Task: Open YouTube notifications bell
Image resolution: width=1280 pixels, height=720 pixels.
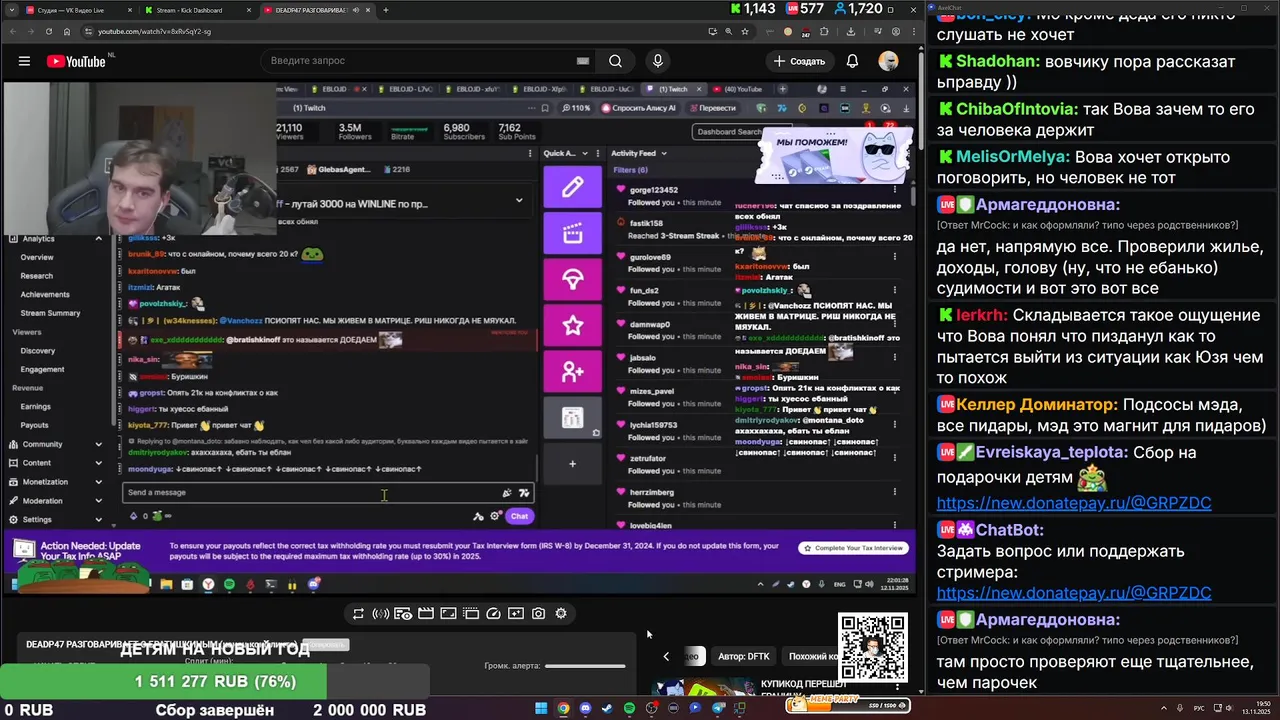Action: coord(852,61)
